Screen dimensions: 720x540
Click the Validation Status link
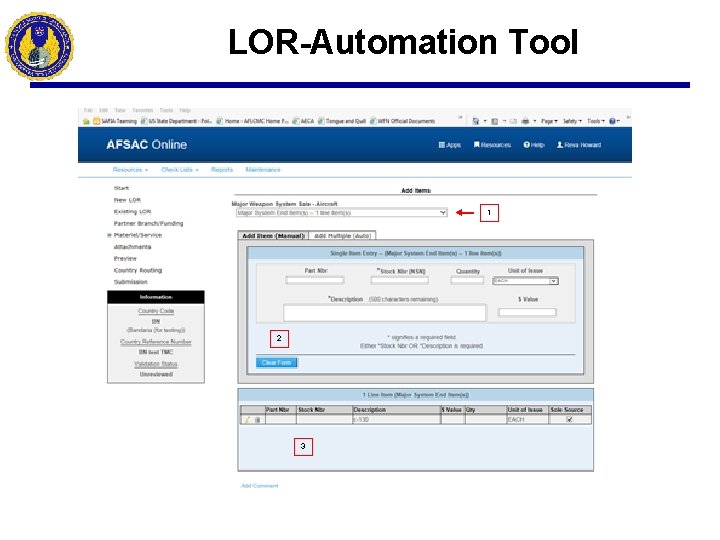point(156,364)
